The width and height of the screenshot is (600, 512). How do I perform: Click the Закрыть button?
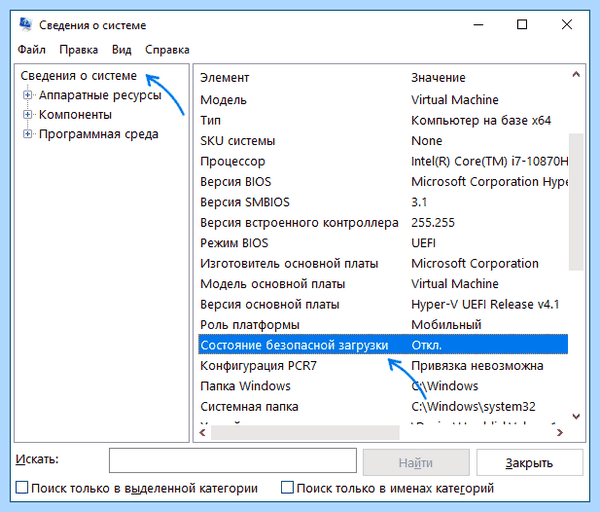tap(530, 463)
